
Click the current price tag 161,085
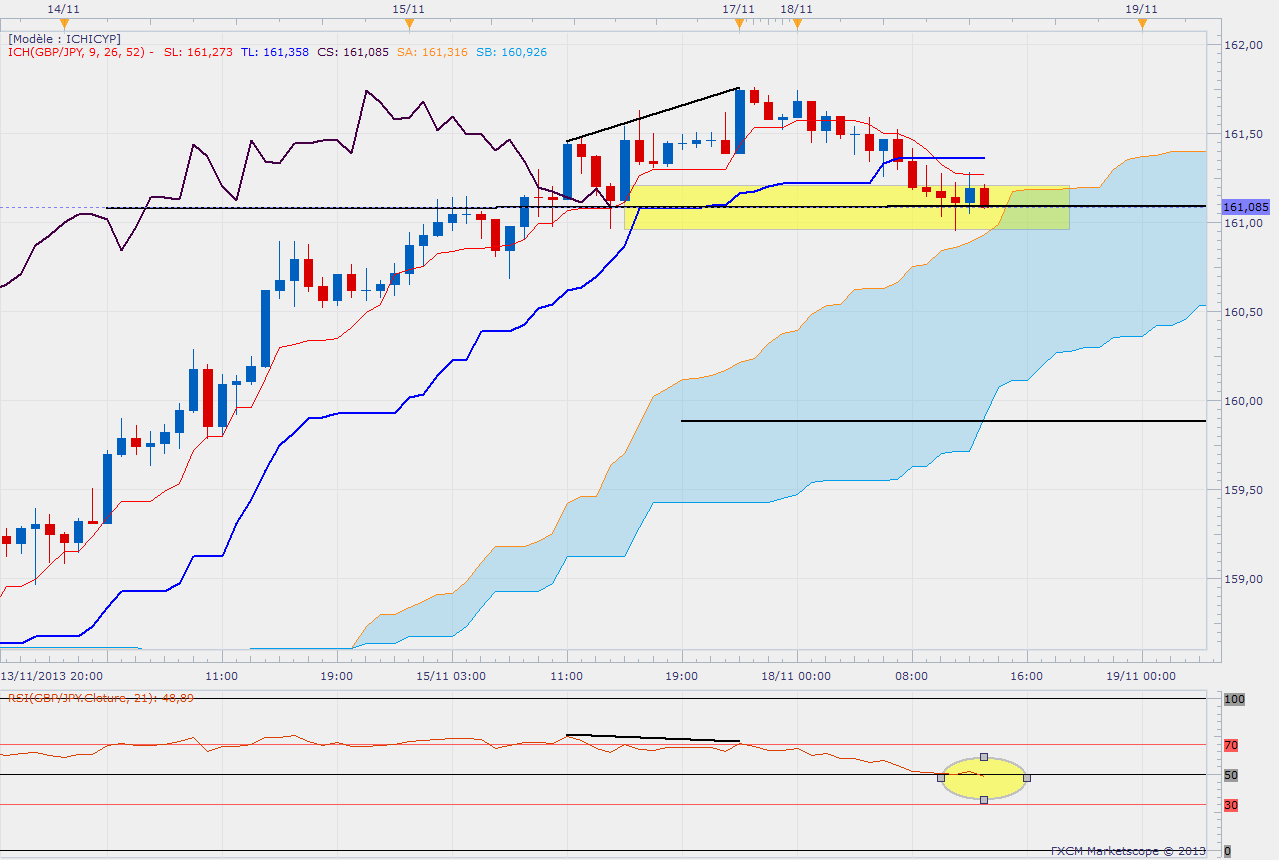coord(1245,207)
